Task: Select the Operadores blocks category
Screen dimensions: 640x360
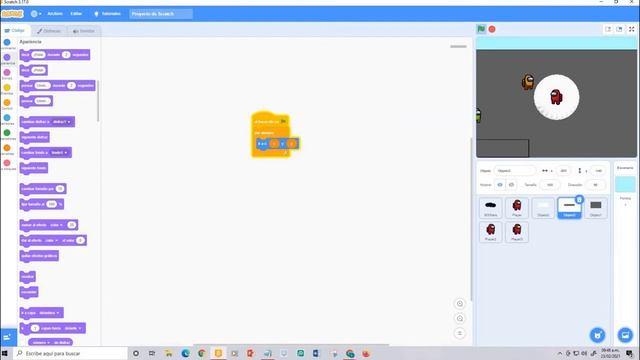Action: (x=7, y=135)
